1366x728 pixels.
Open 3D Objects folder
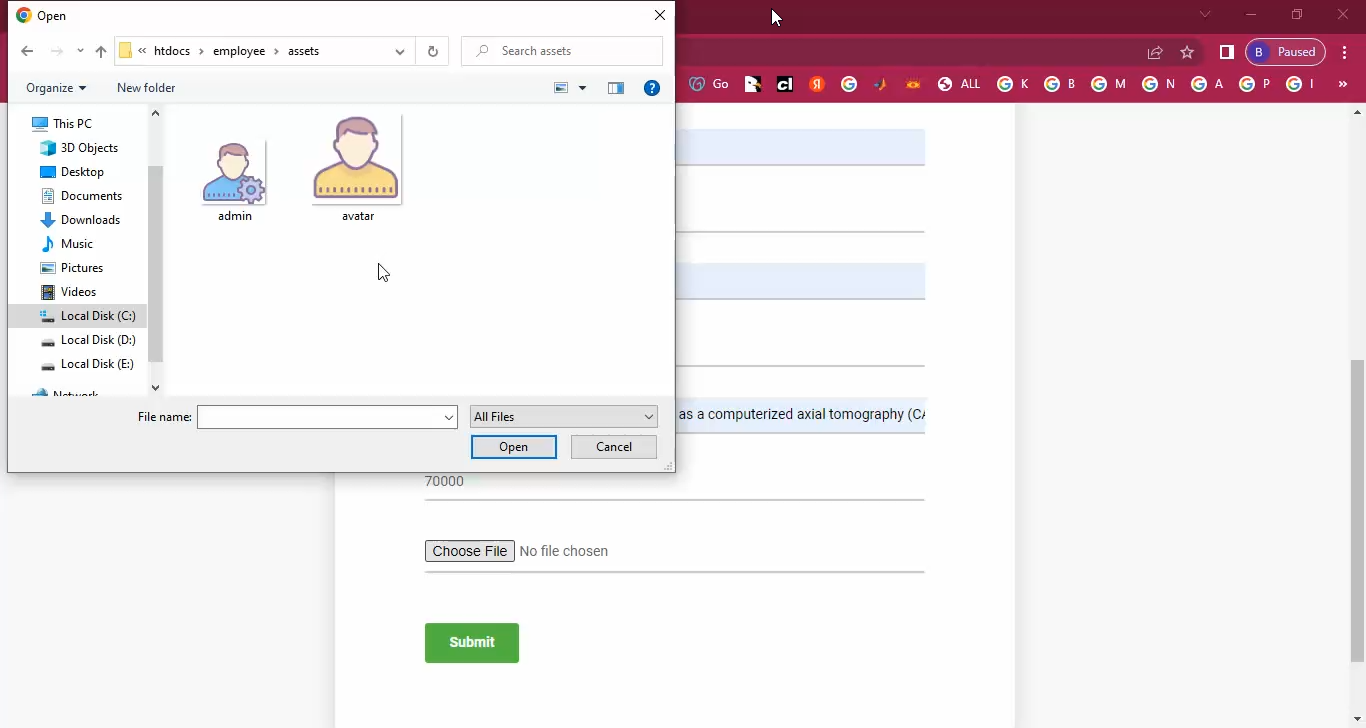(x=89, y=148)
